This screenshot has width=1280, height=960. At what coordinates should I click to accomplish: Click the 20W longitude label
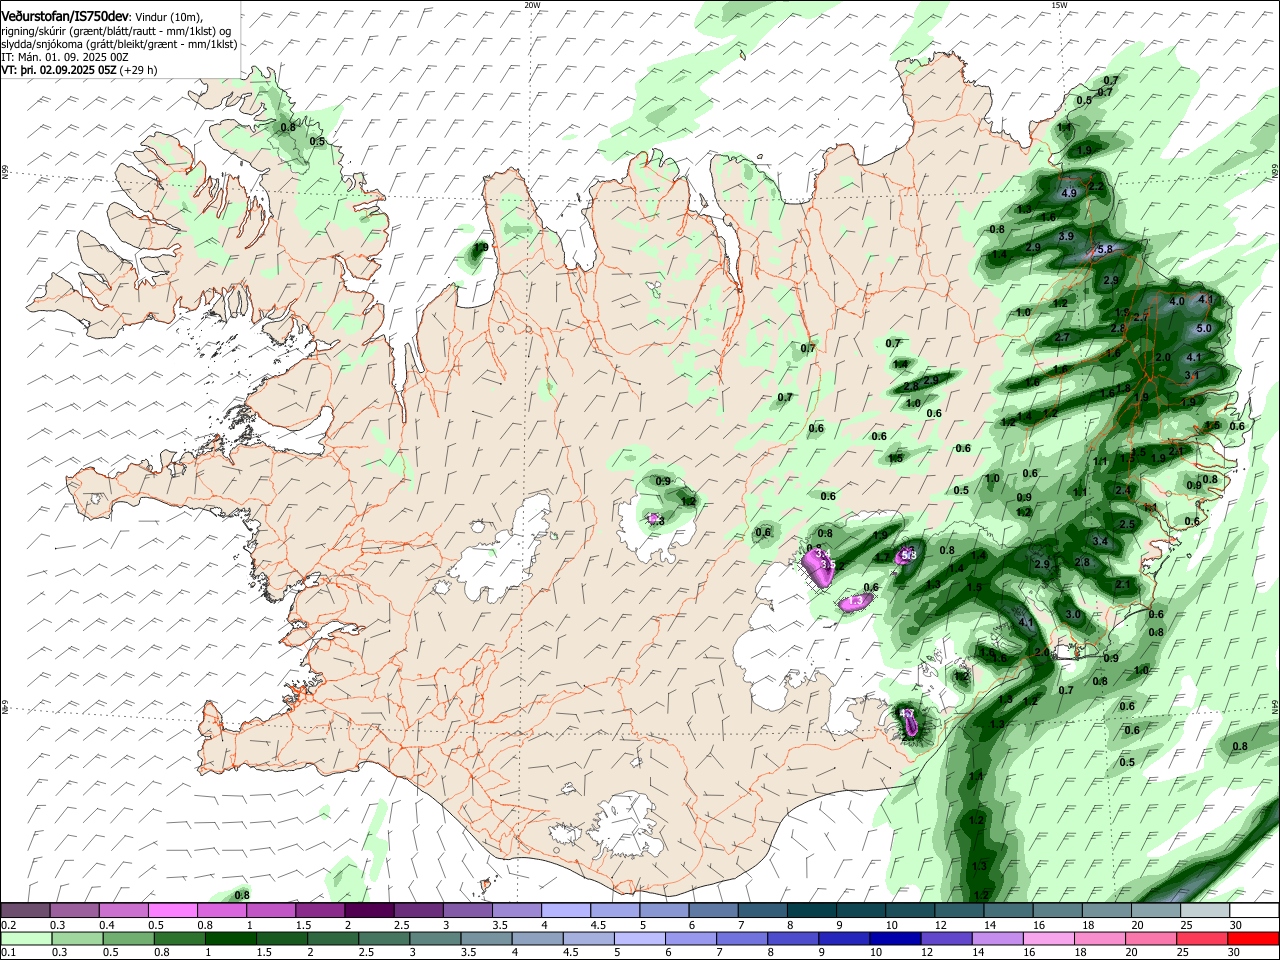(x=532, y=5)
